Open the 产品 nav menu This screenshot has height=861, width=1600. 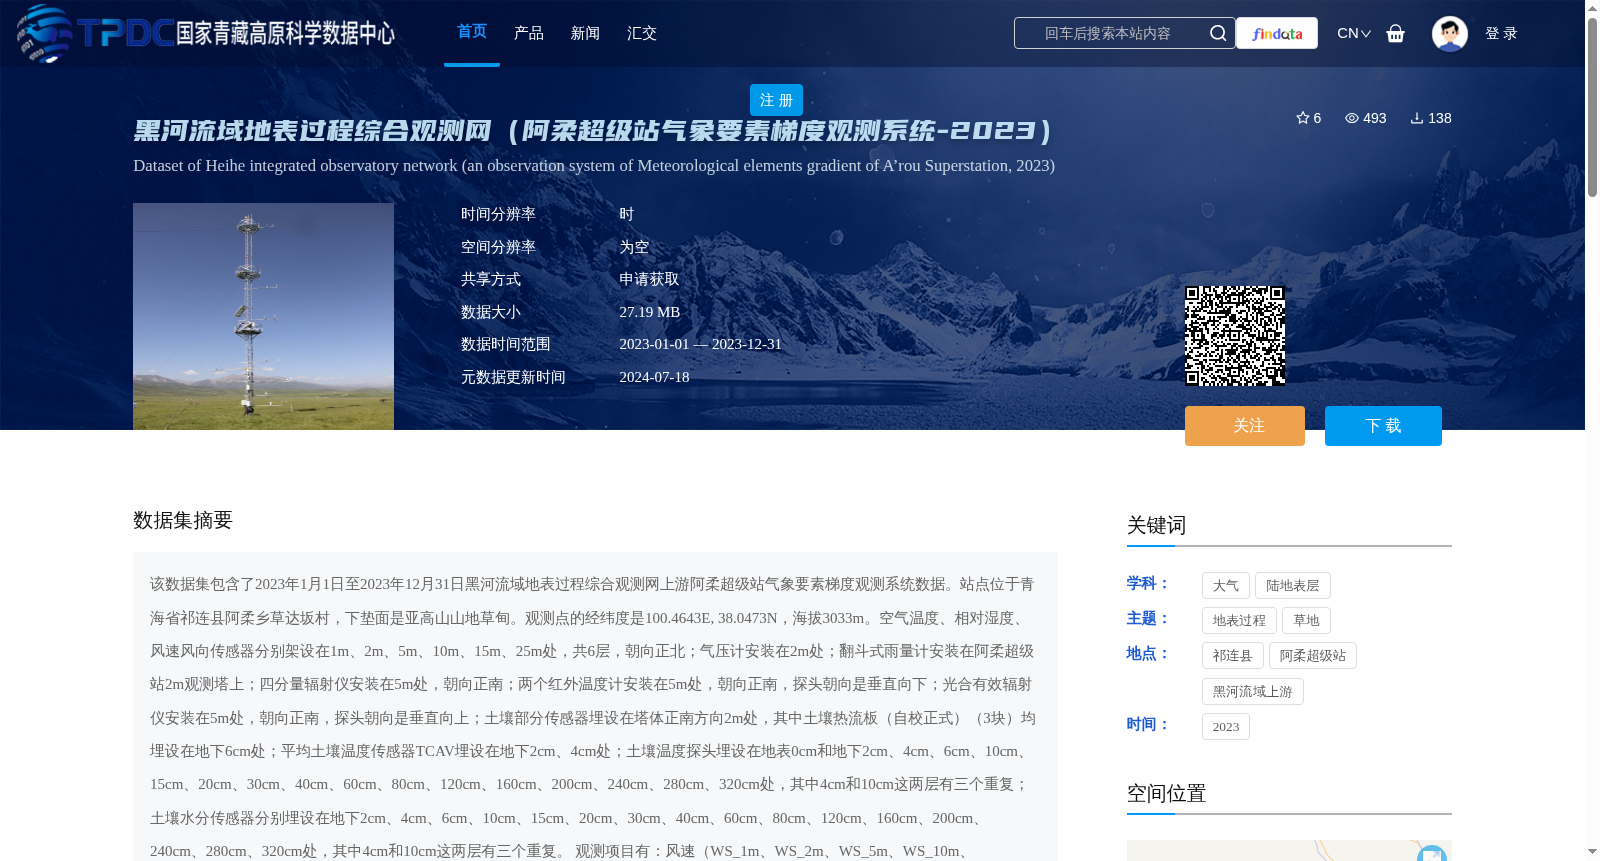(x=529, y=33)
